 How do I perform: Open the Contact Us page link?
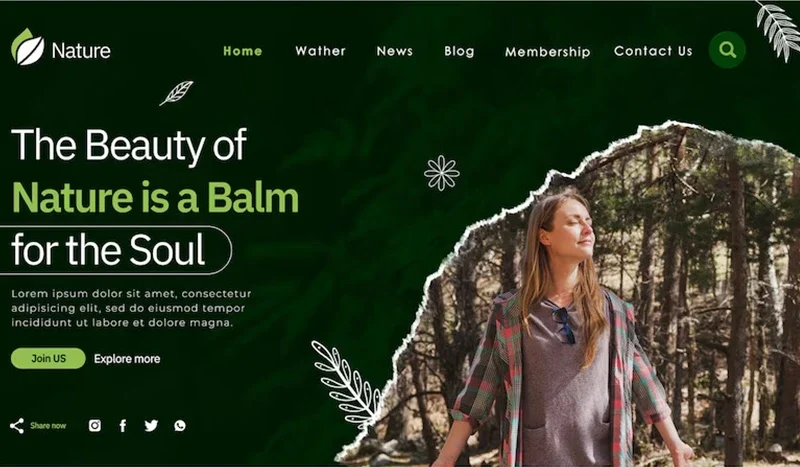pyautogui.click(x=653, y=51)
